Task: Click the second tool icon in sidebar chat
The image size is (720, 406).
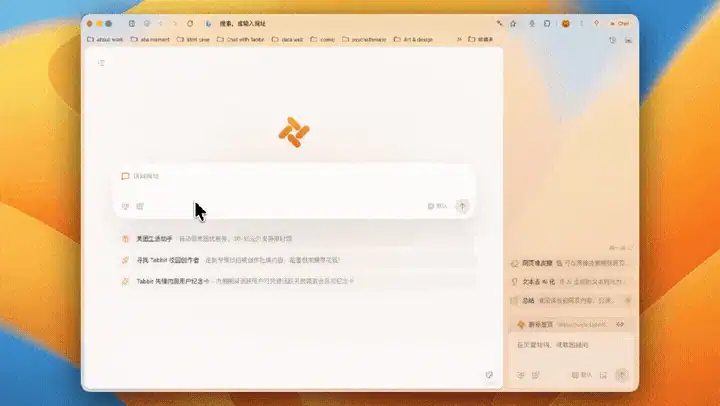Action: pyautogui.click(x=535, y=375)
